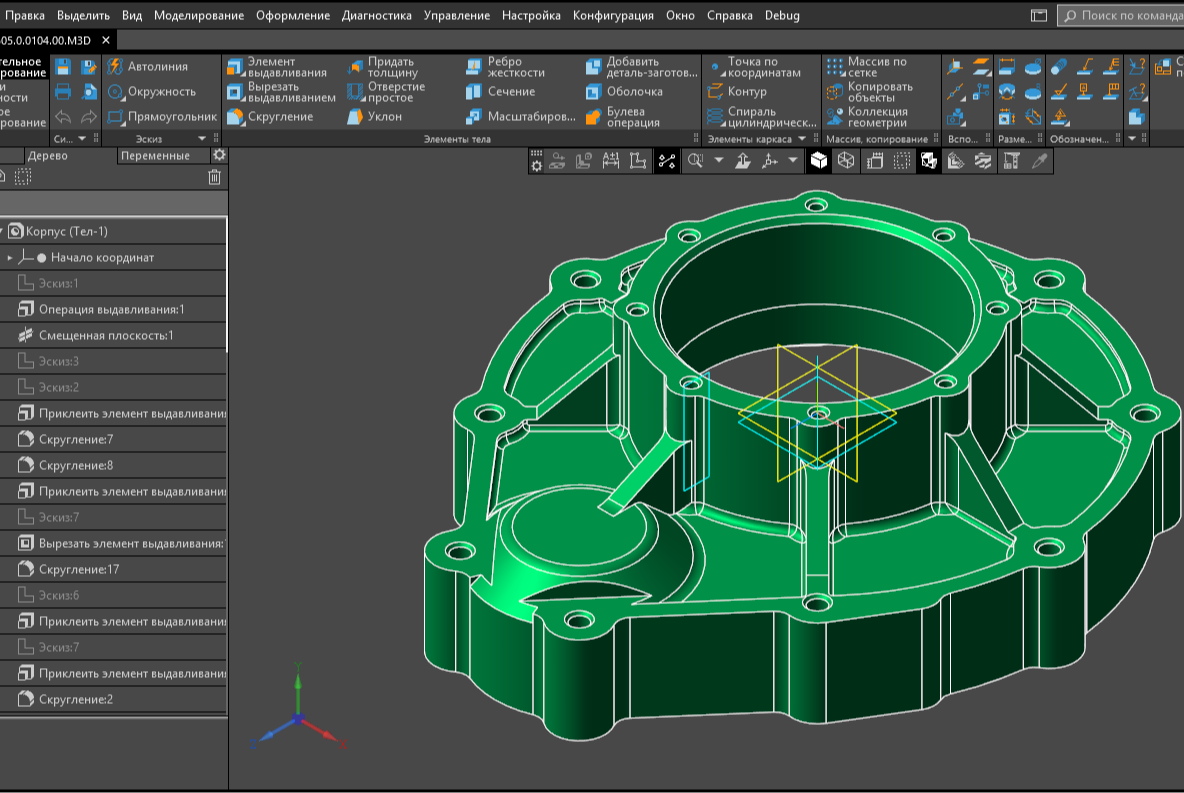
Task: Expand the Эскиз panel dropdown arrow
Action: 202,139
